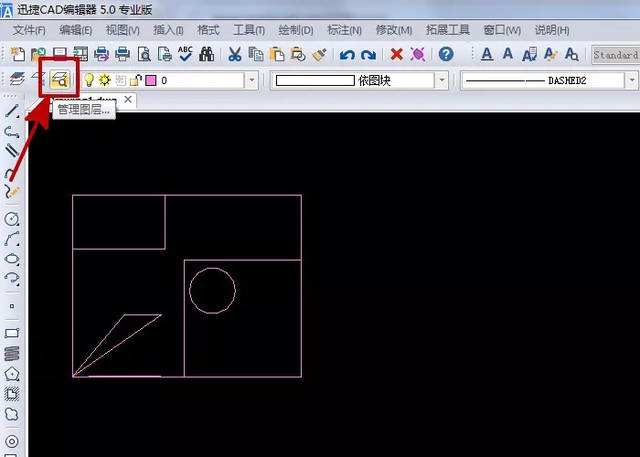Open Help via the blue question mark

(x=446, y=54)
